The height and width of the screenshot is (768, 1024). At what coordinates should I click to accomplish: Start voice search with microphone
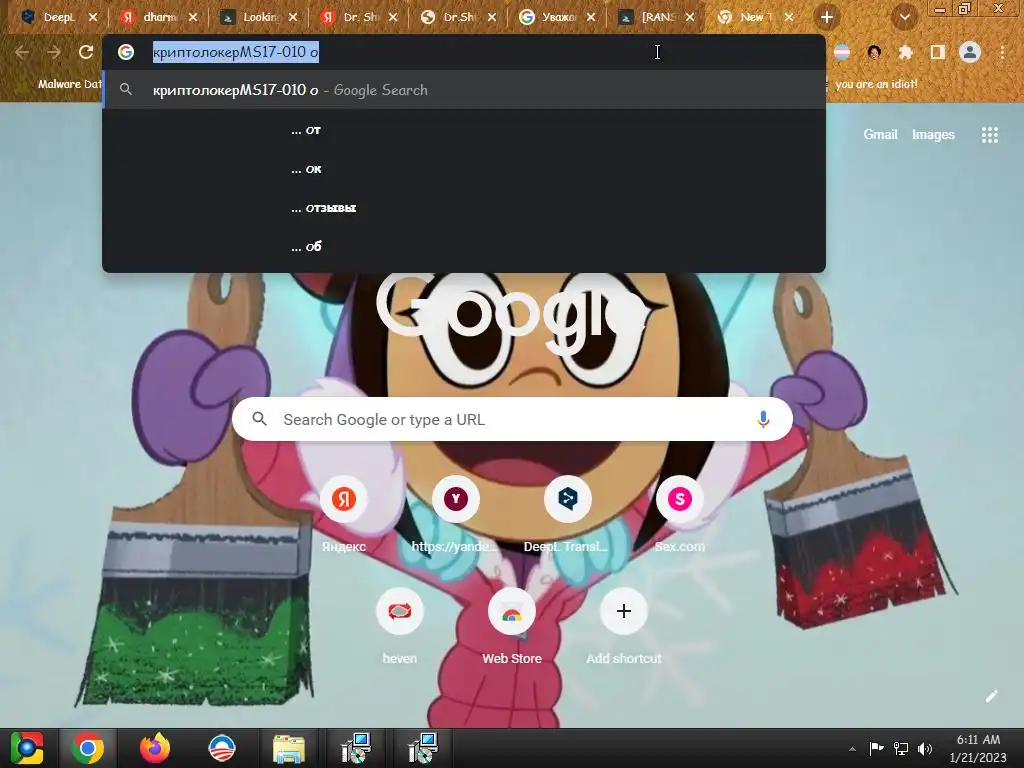763,419
